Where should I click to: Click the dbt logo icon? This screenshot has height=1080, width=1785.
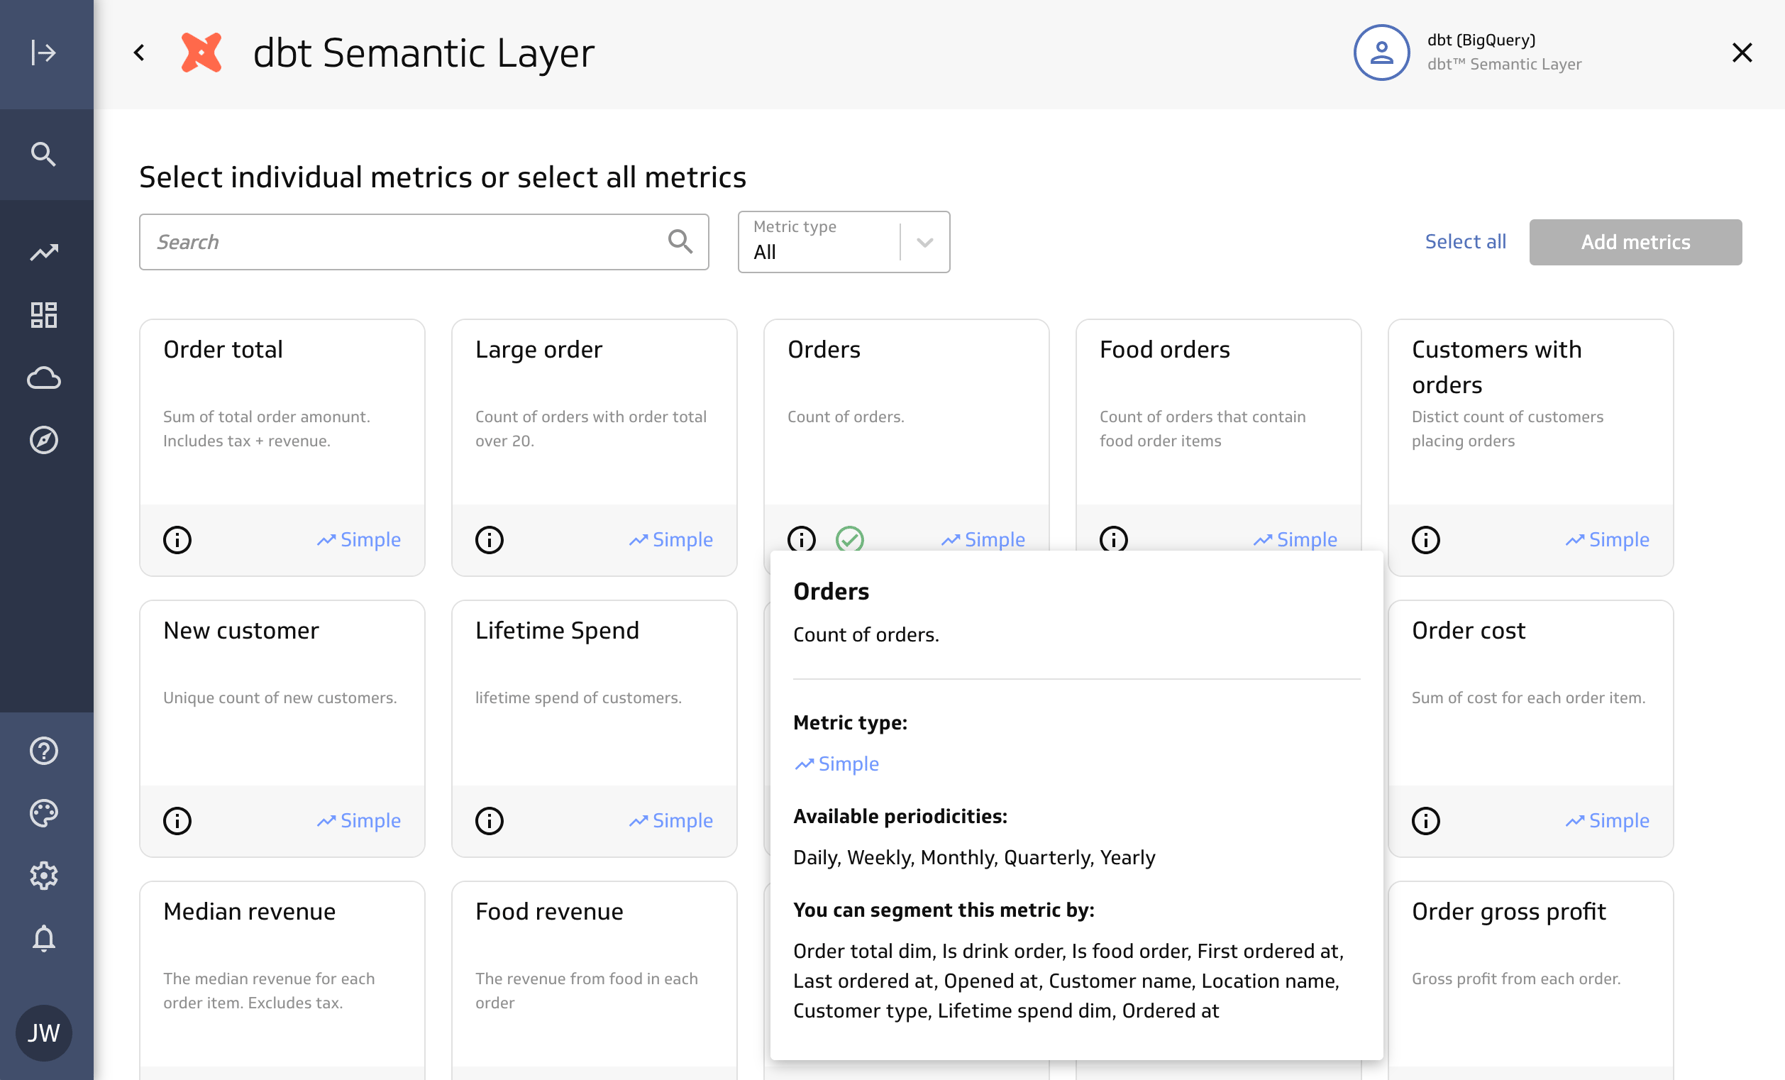201,52
